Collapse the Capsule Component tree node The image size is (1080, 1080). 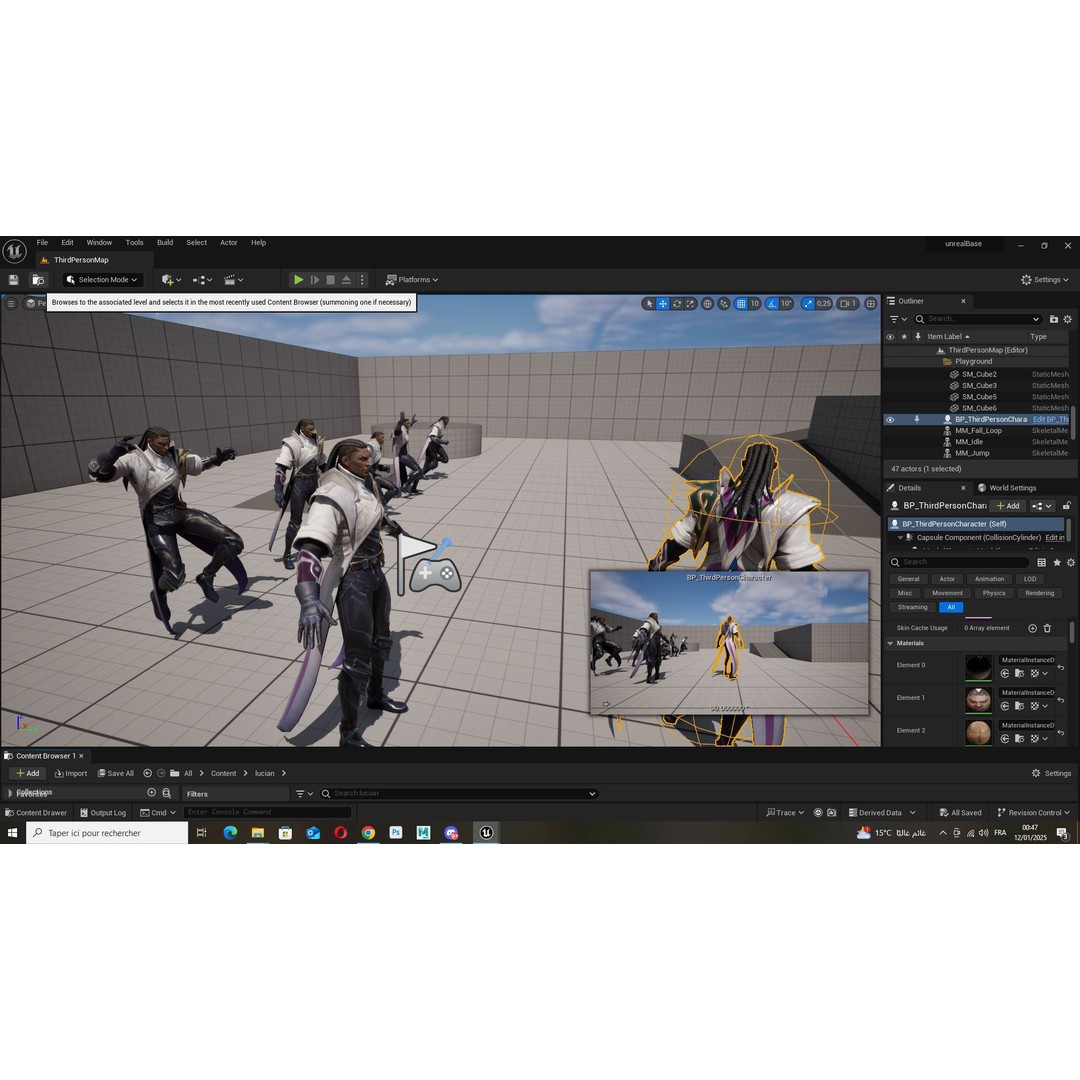[900, 537]
